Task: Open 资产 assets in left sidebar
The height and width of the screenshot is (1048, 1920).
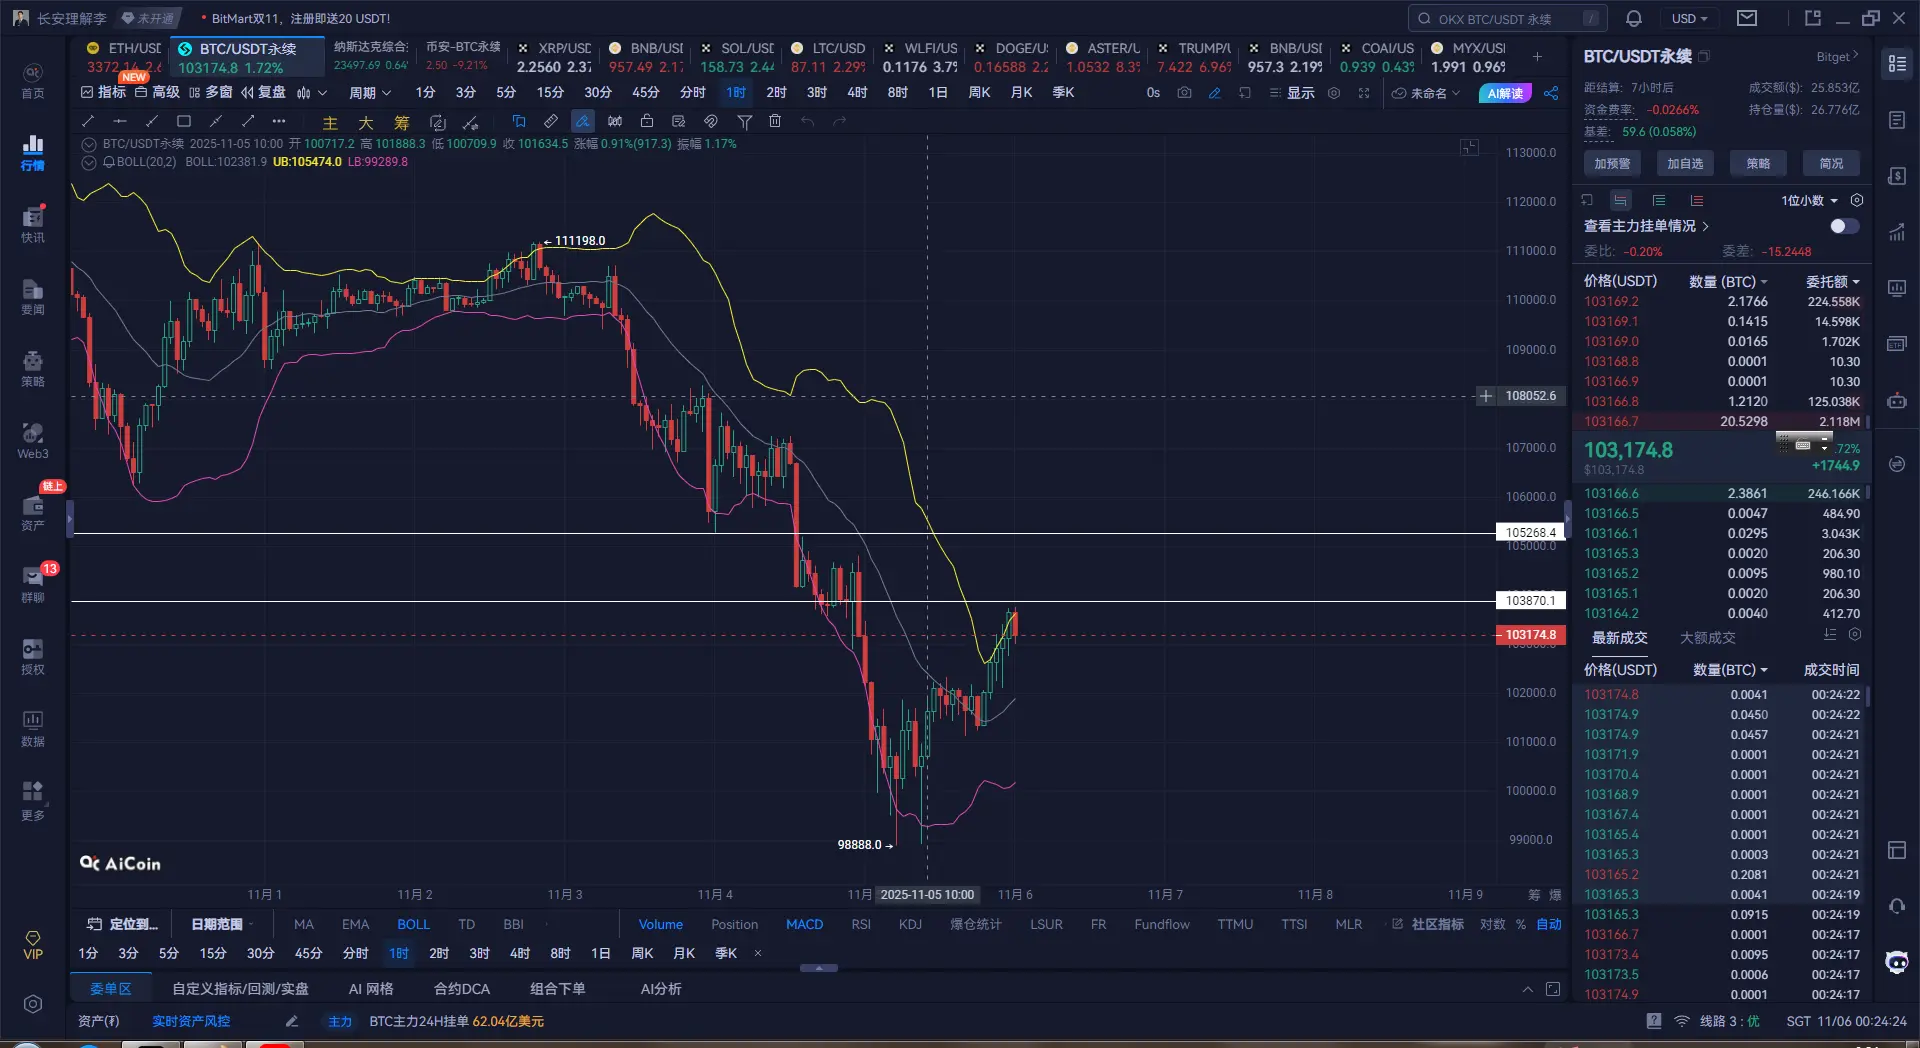Action: point(33,513)
